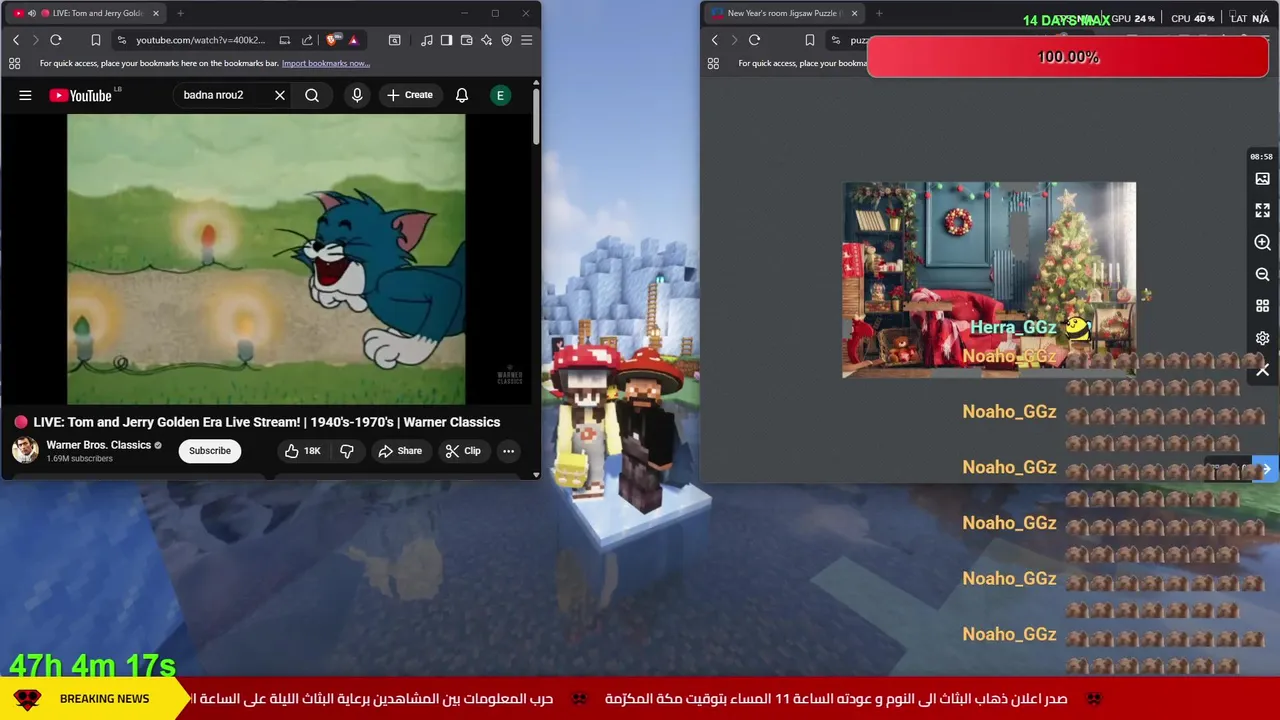This screenshot has height=720, width=1280.
Task: Open the Brave Shields lion icon
Action: point(333,40)
